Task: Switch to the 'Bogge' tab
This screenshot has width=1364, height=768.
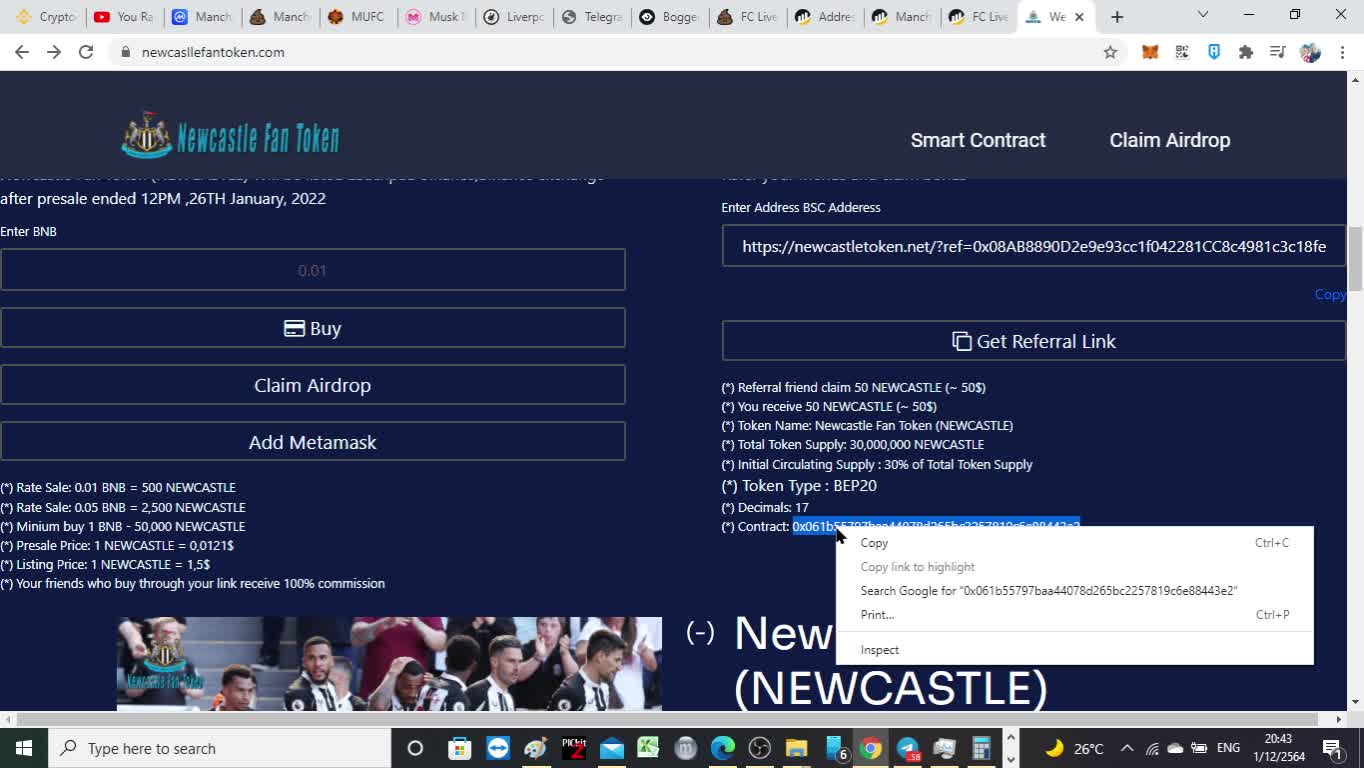Action: coord(669,17)
